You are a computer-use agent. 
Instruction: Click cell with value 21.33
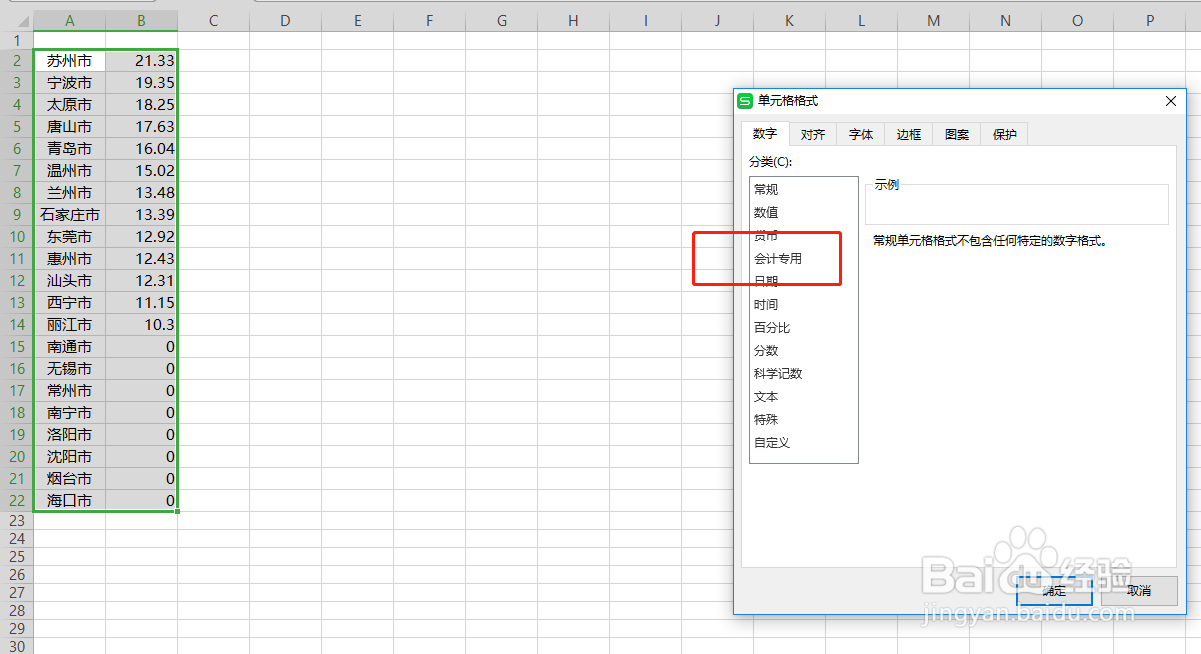click(141, 60)
